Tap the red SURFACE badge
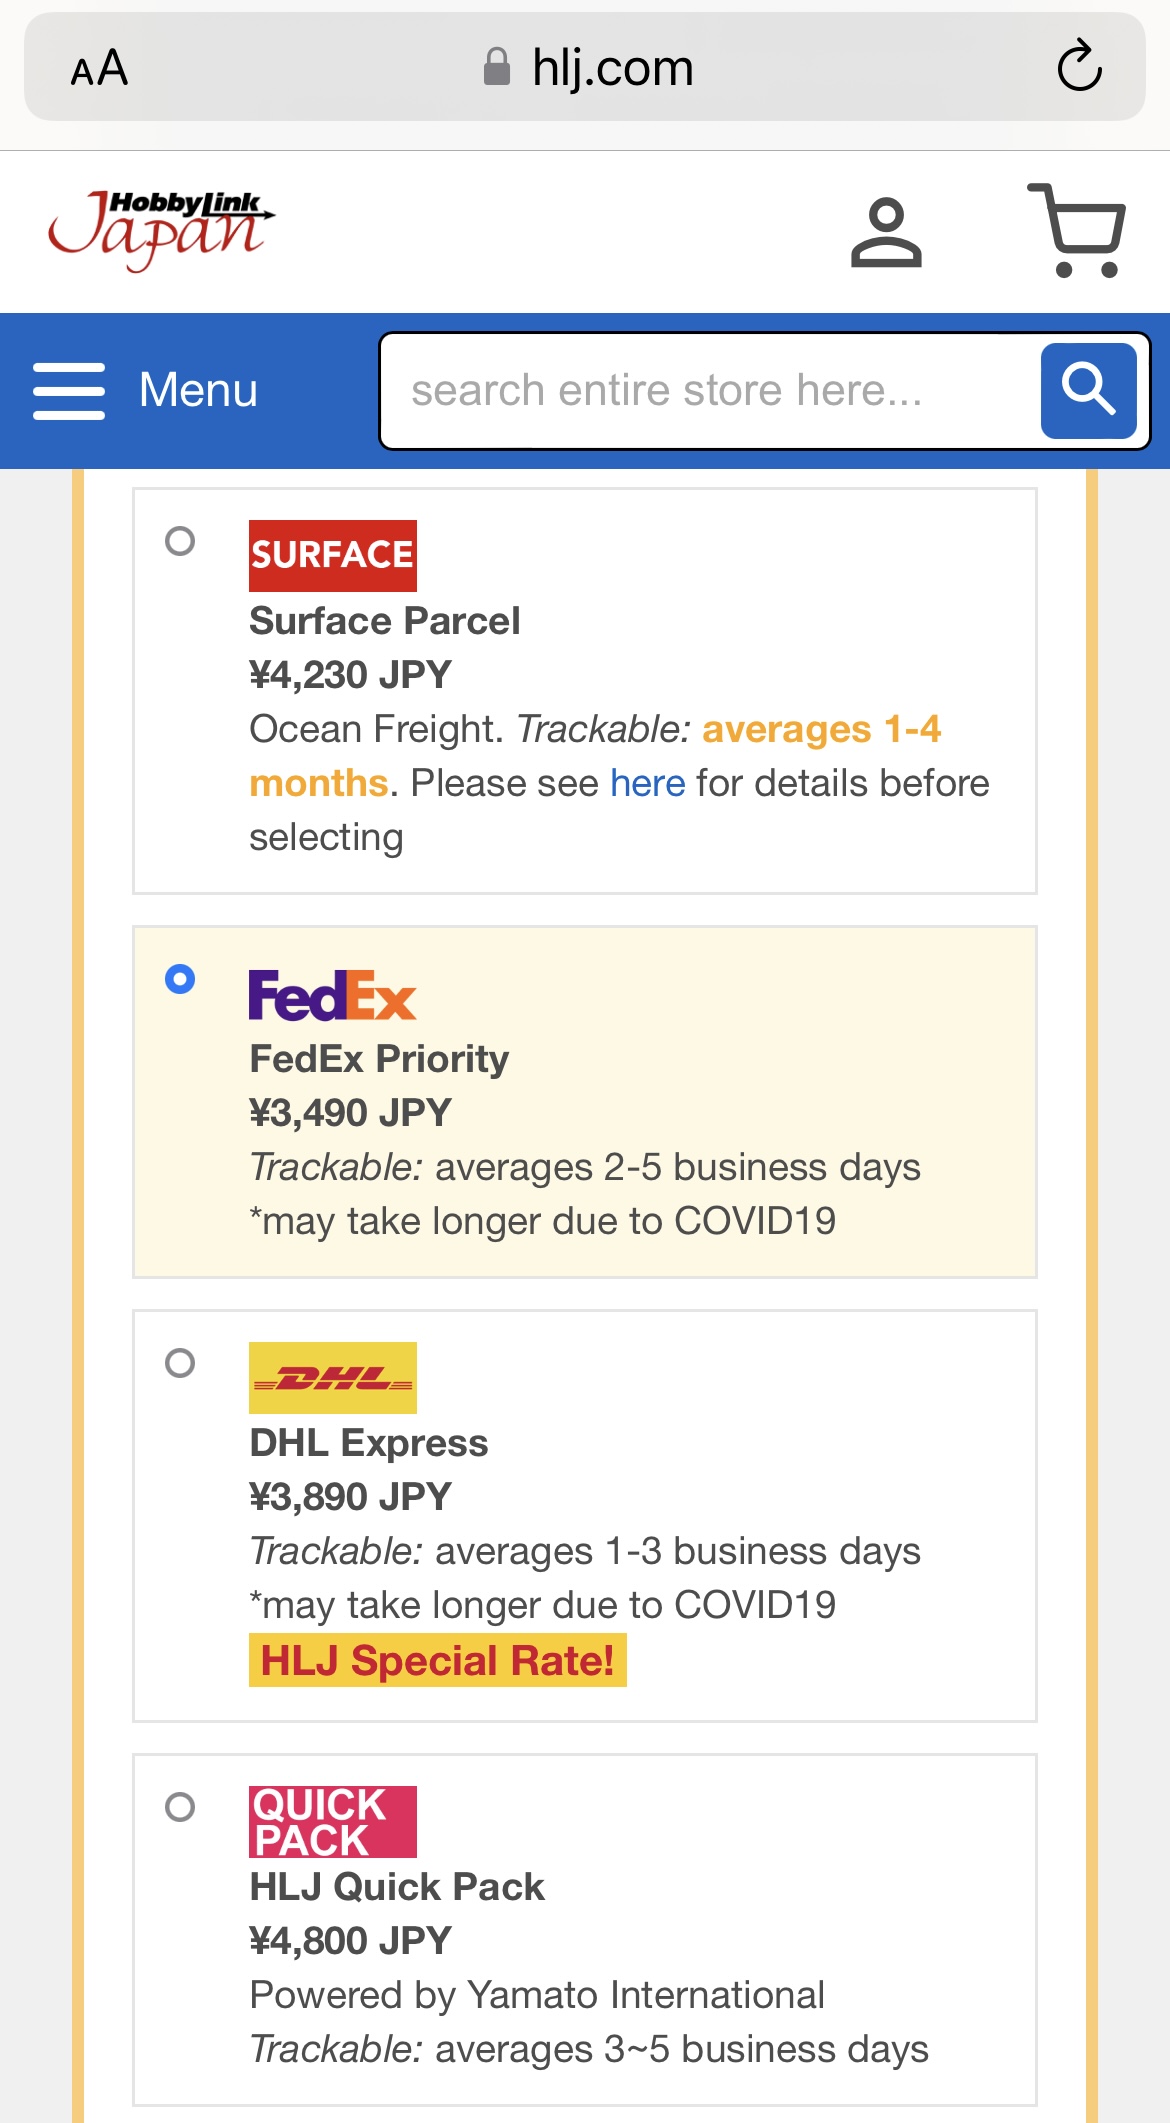 pyautogui.click(x=332, y=555)
